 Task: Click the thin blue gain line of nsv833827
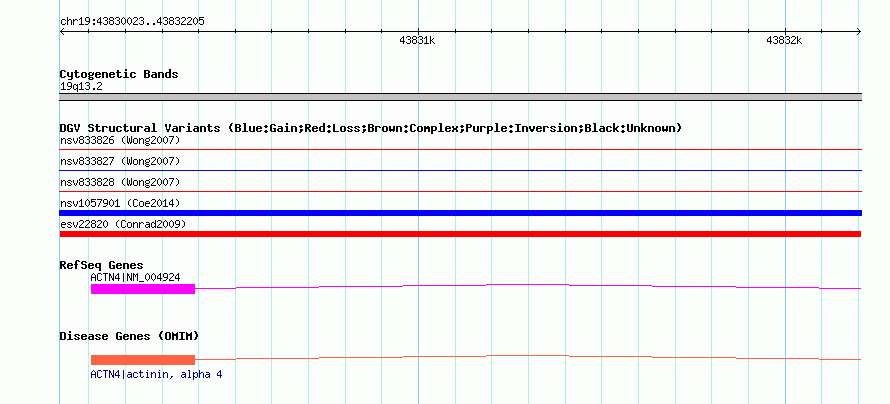click(x=460, y=171)
